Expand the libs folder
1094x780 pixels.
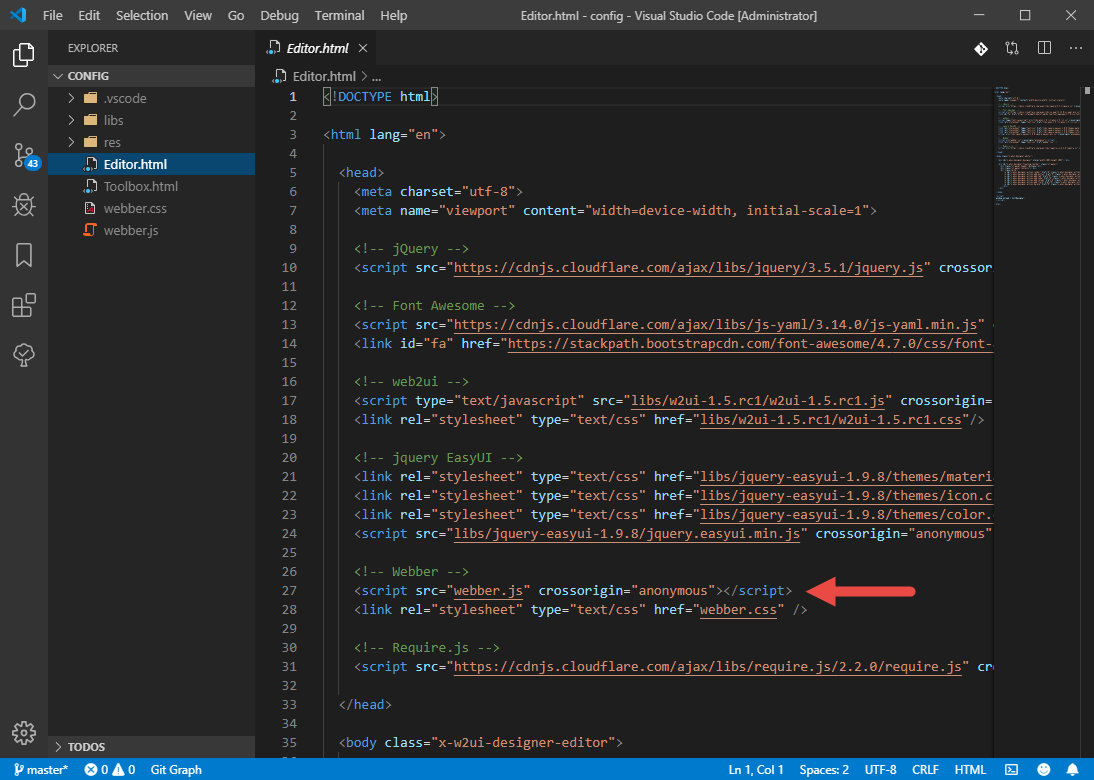[151, 120]
